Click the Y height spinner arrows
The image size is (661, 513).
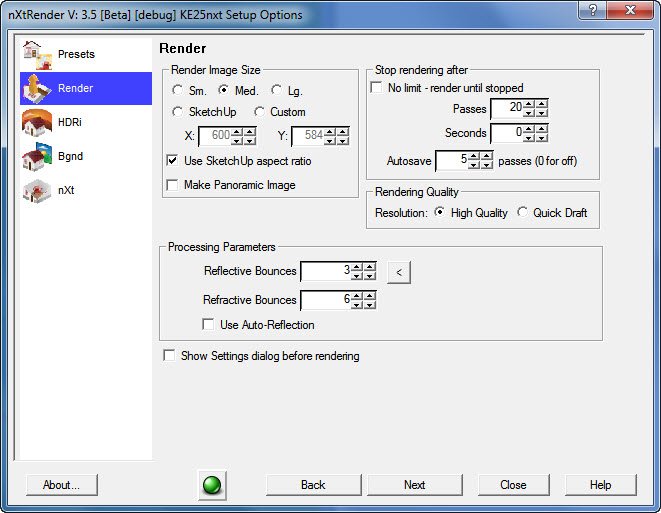[x=336, y=136]
